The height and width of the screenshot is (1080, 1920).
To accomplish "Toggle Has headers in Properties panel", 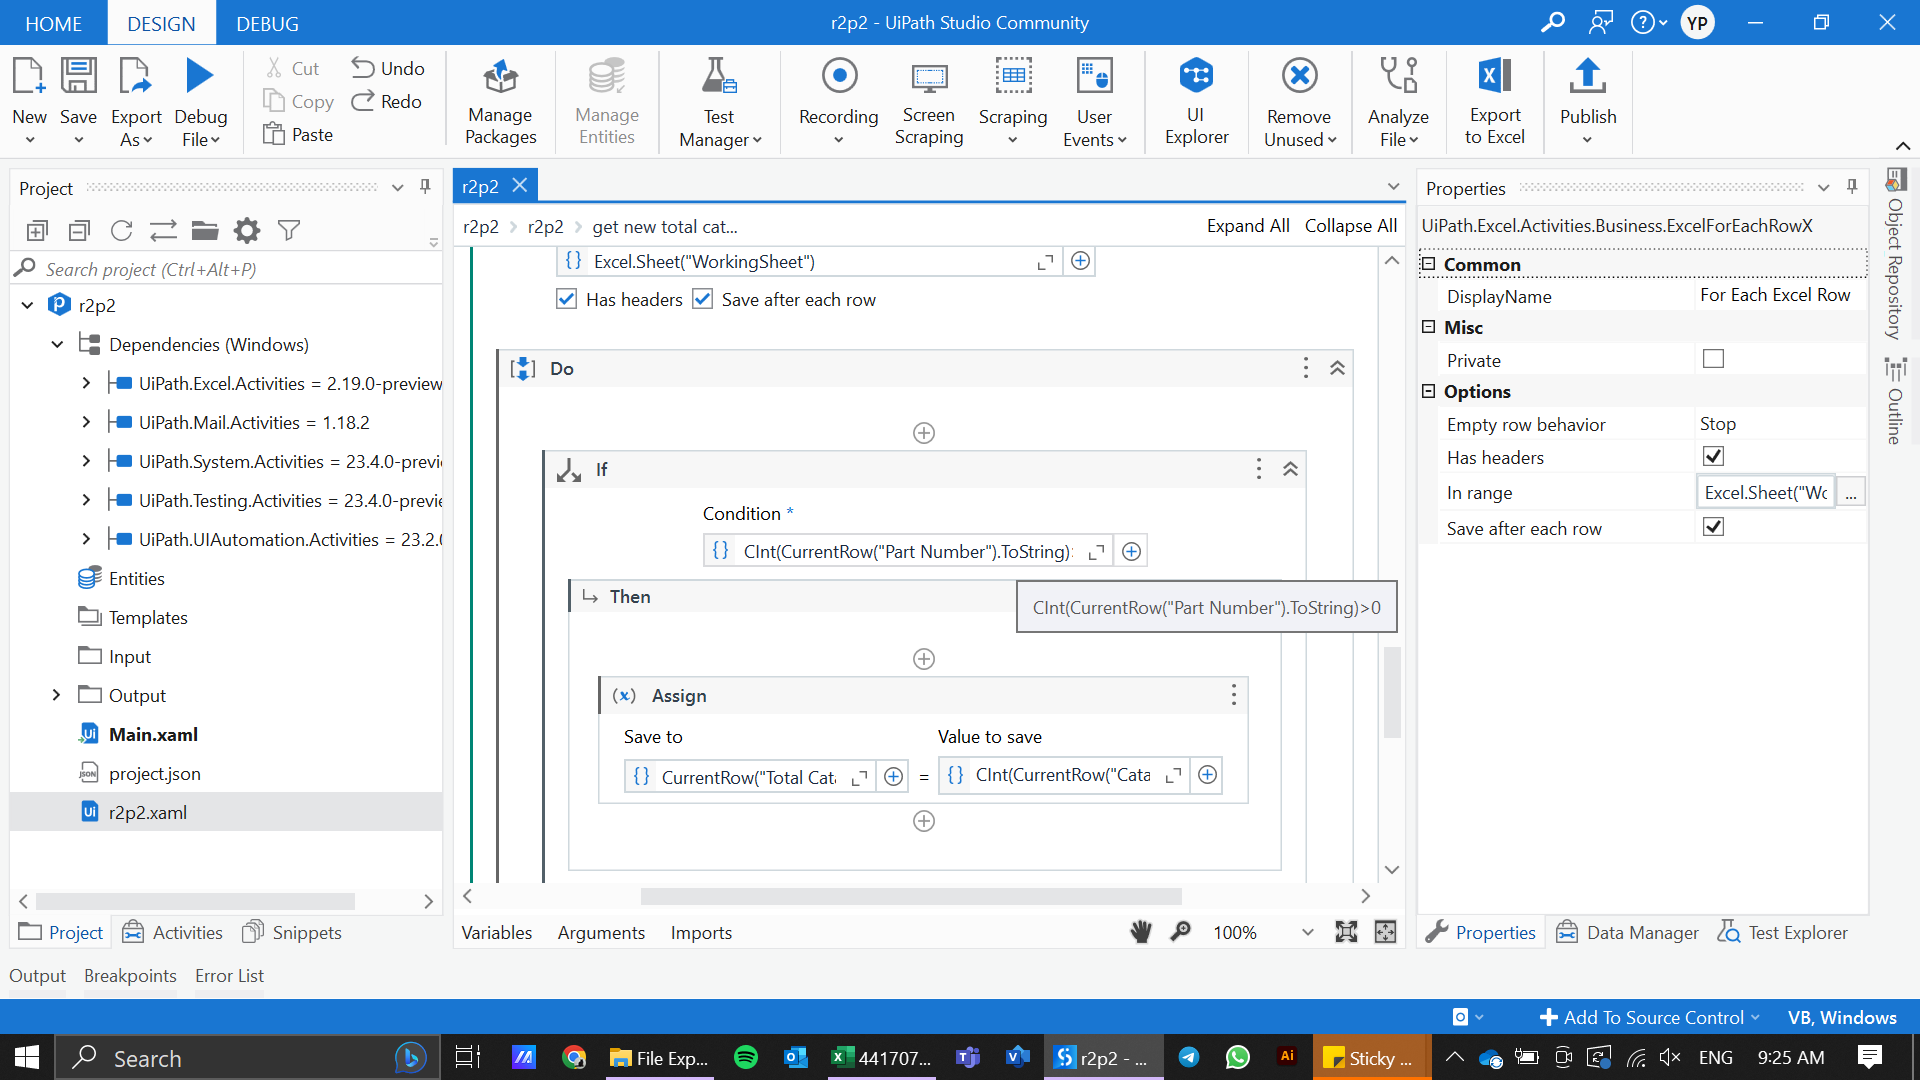I will pyautogui.click(x=1713, y=456).
